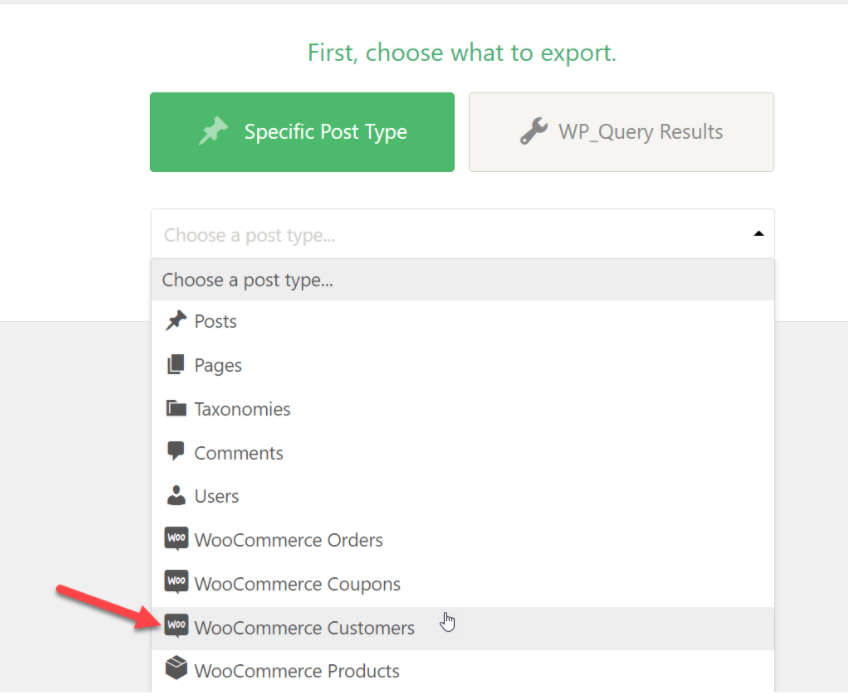Screen dimensions: 848x696
Task: Click the Users person icon
Action: coord(176,496)
